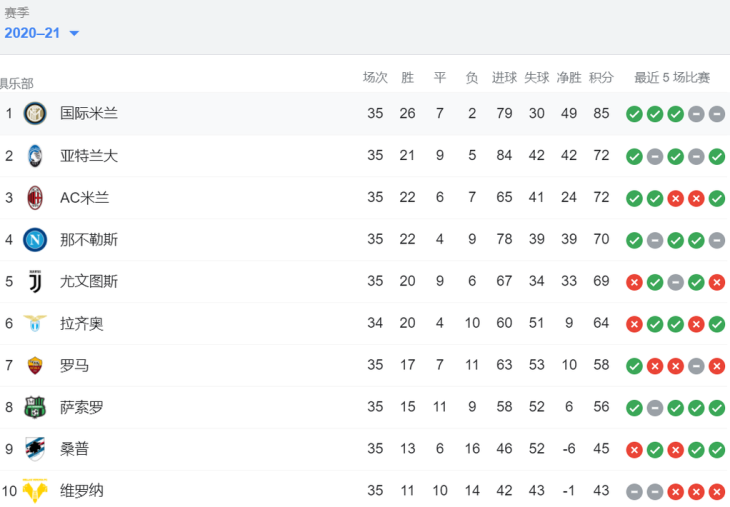Open the 尤文图斯 team link
Viewport: 730px width, 507px height.
coord(89,281)
